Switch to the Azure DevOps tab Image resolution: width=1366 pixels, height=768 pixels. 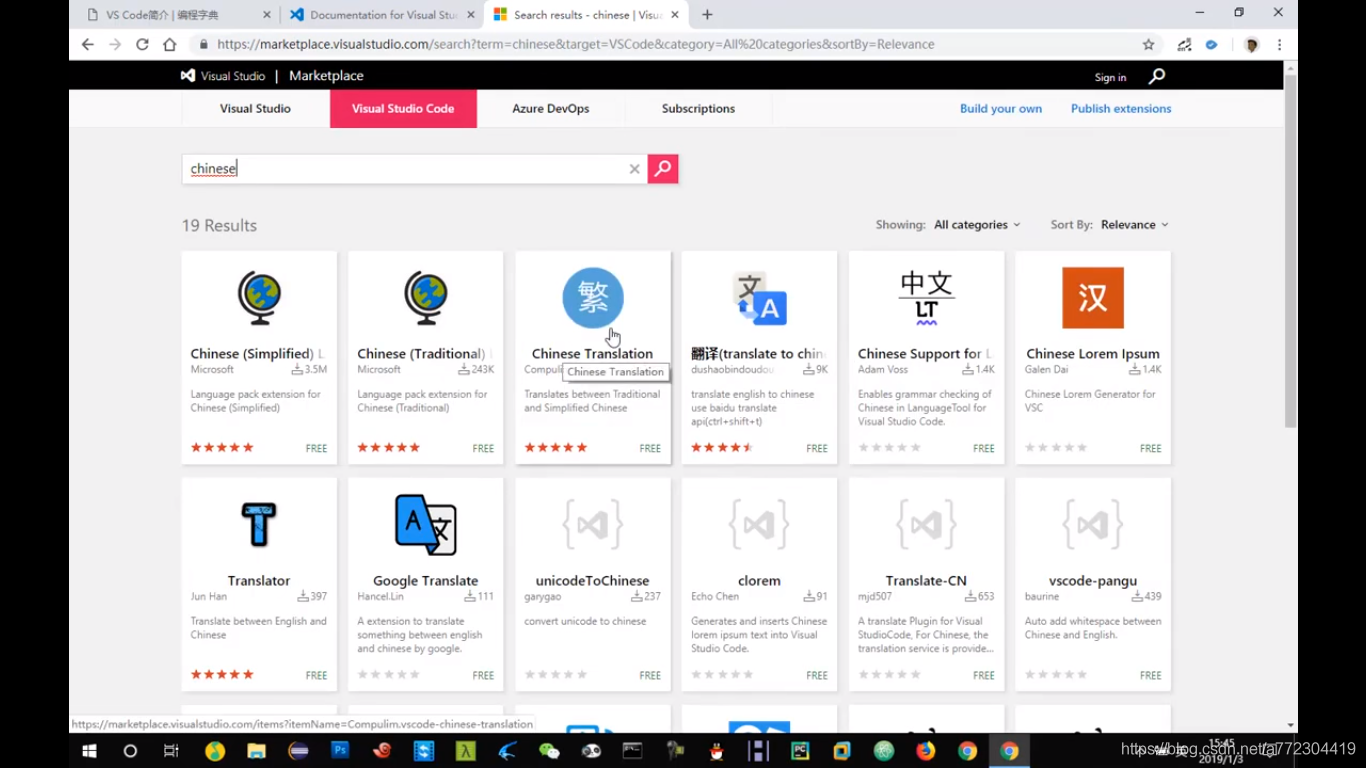pyautogui.click(x=551, y=109)
